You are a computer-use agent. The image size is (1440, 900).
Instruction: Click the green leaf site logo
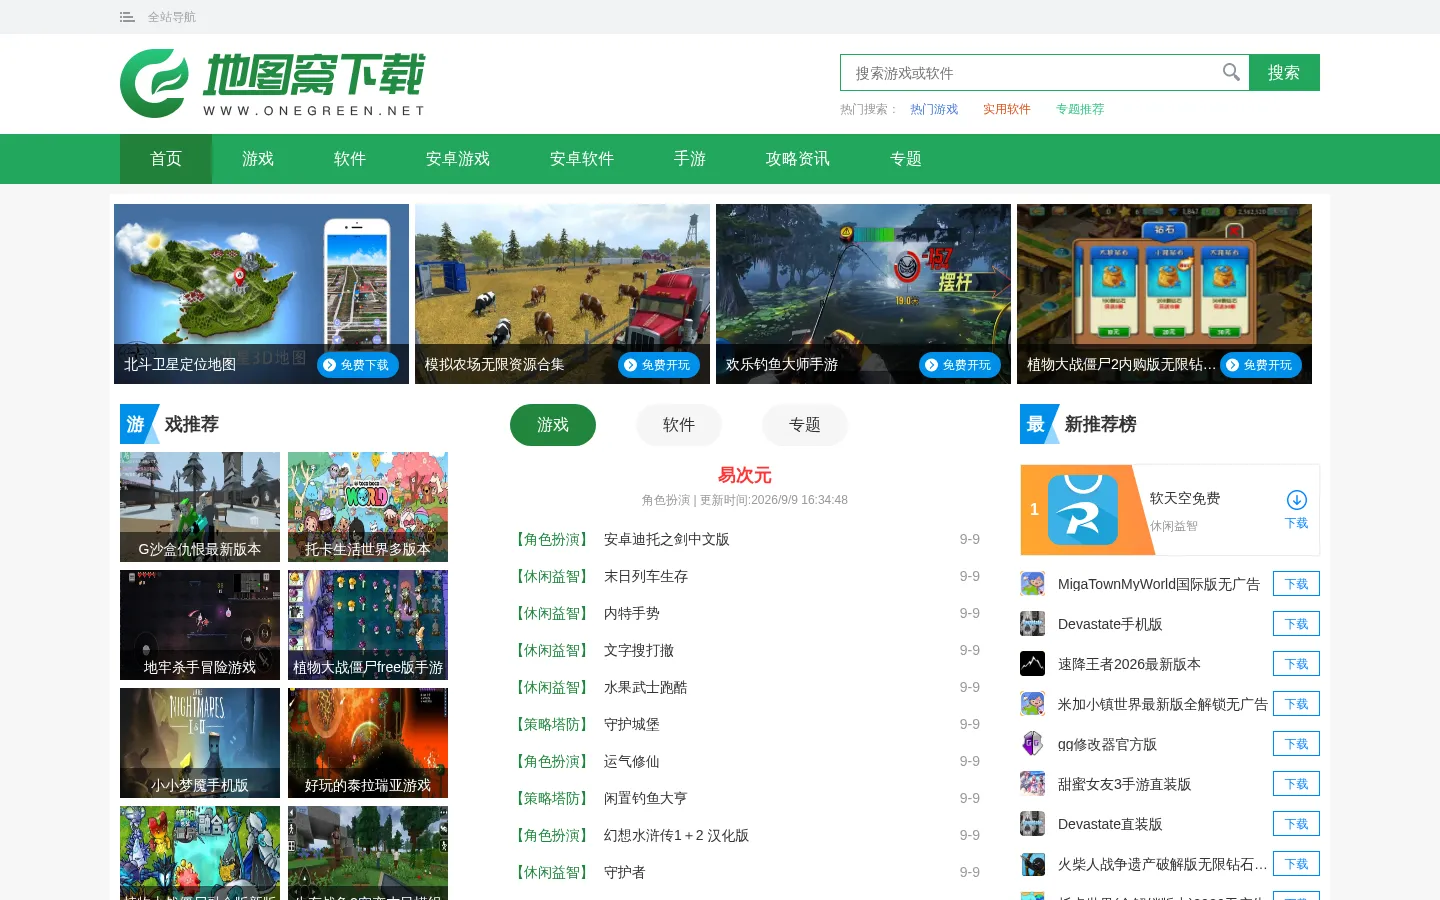pyautogui.click(x=154, y=84)
